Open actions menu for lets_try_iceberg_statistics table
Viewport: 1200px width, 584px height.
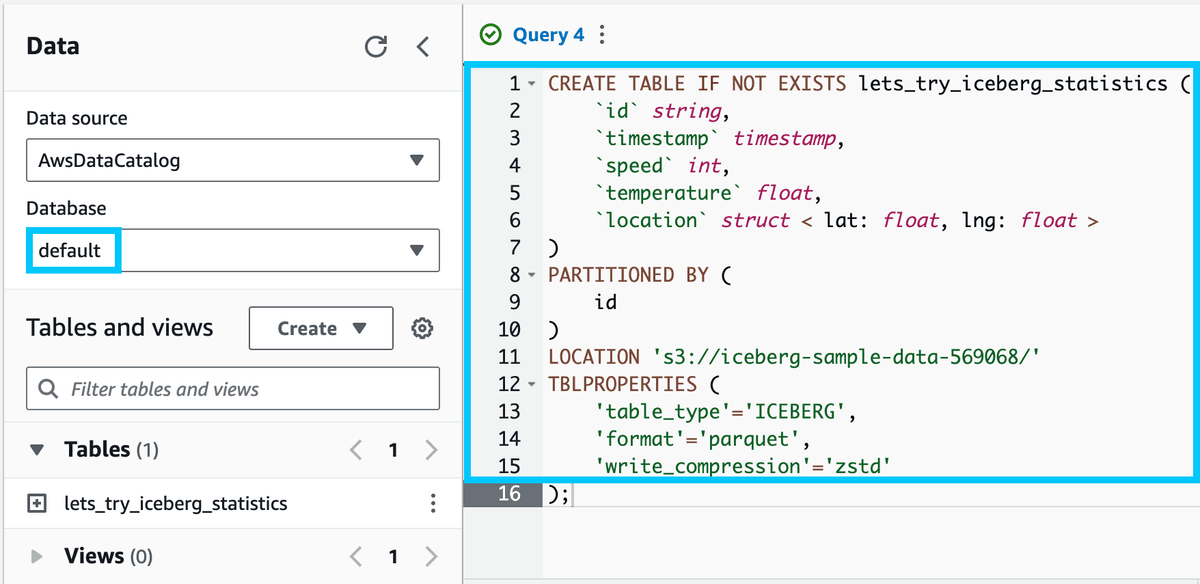(432, 503)
